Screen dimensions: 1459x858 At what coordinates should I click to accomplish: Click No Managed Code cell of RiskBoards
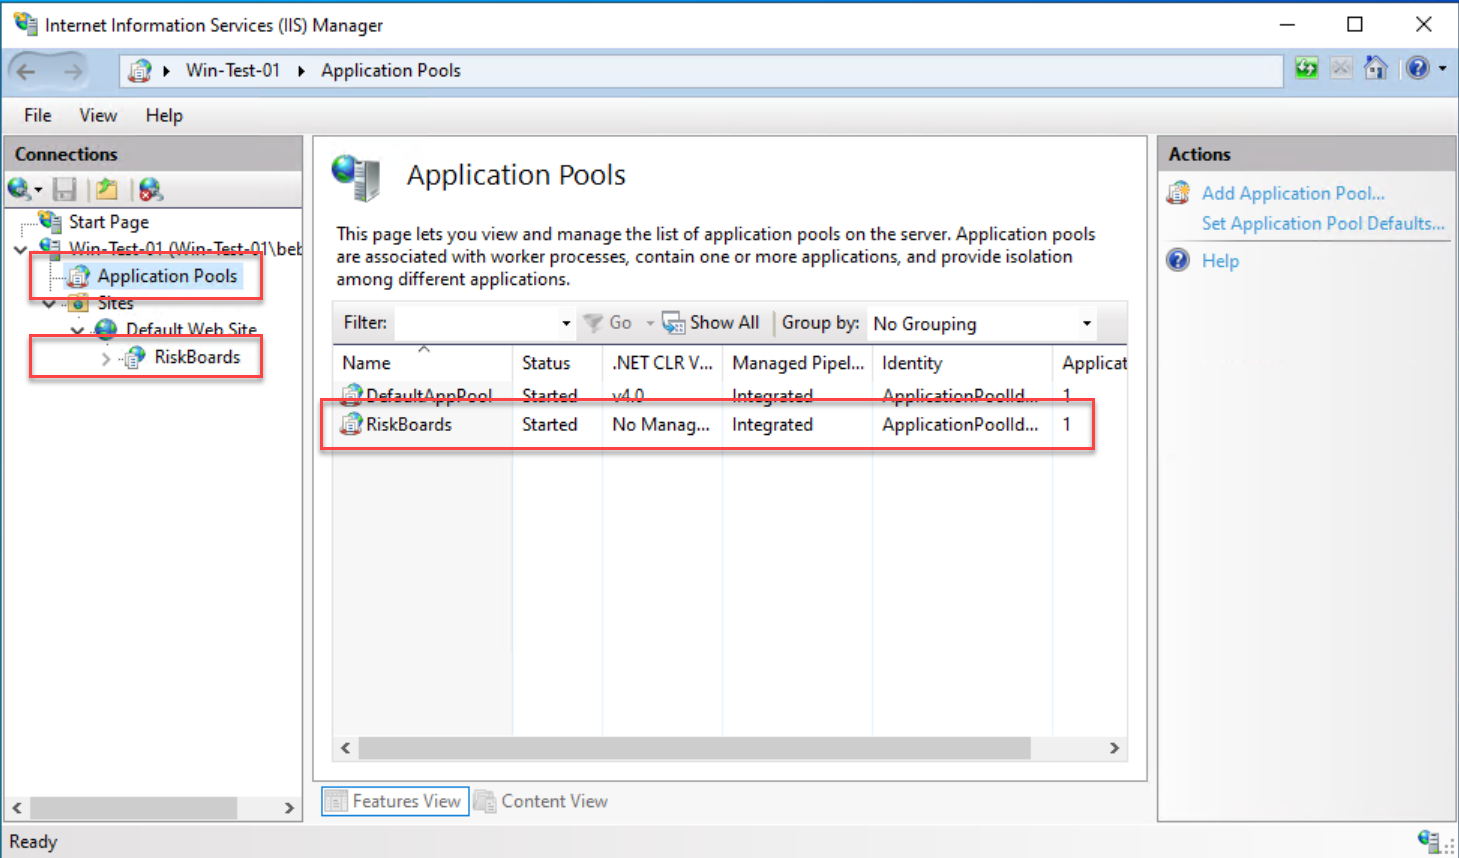(661, 425)
